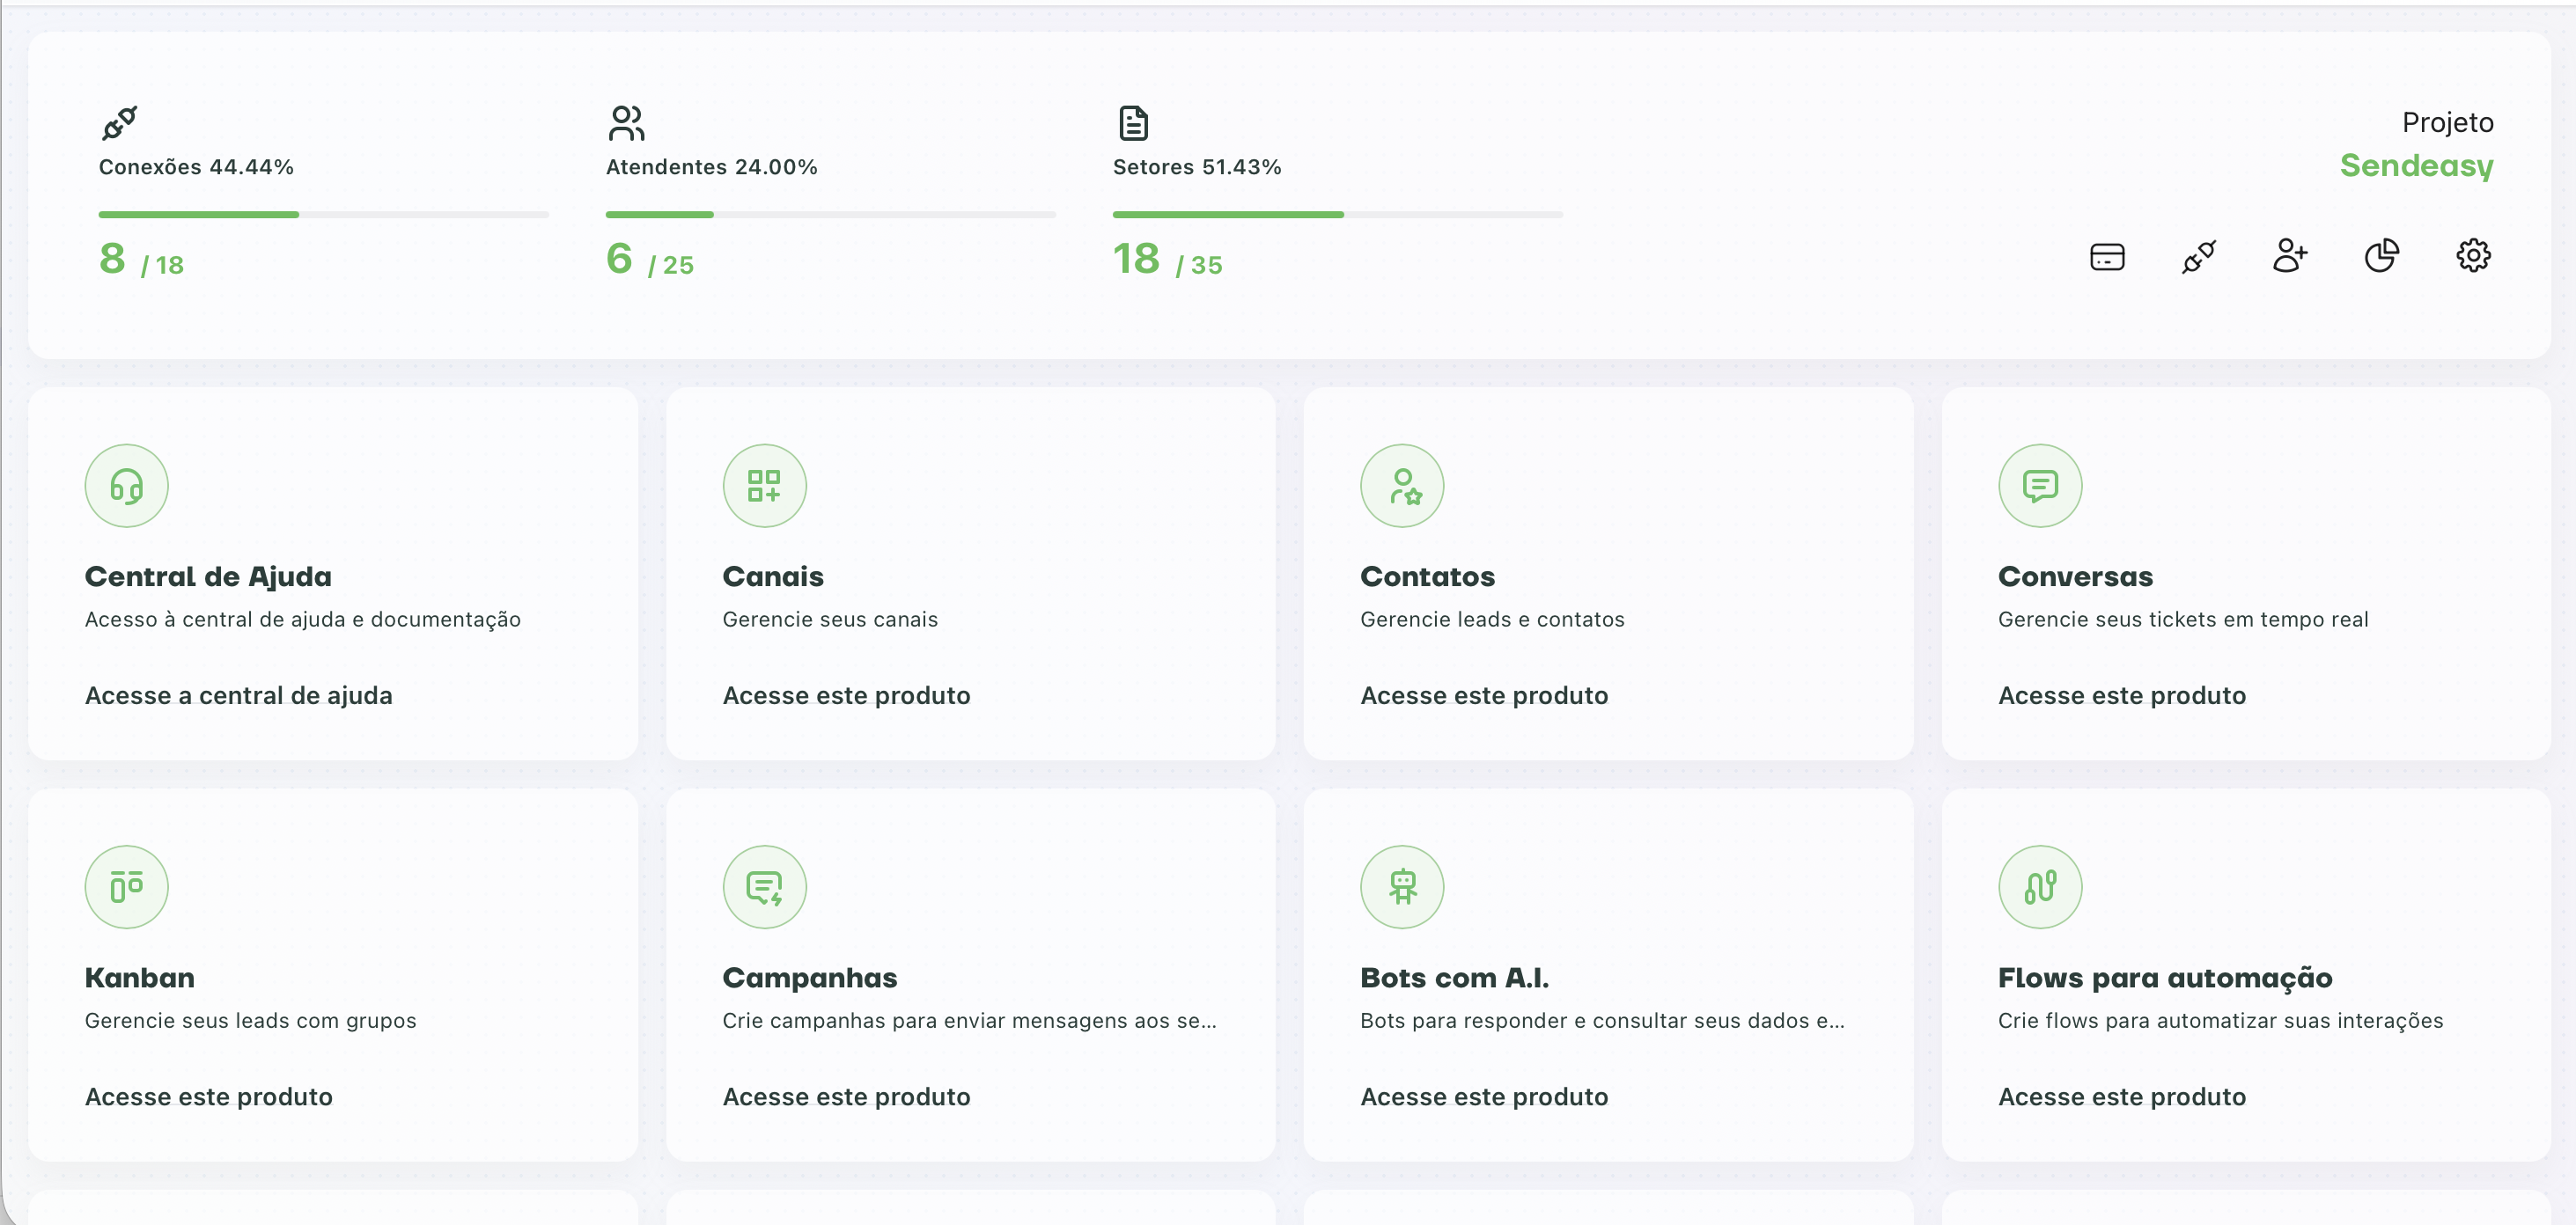Open the settings gear icon

point(2473,256)
